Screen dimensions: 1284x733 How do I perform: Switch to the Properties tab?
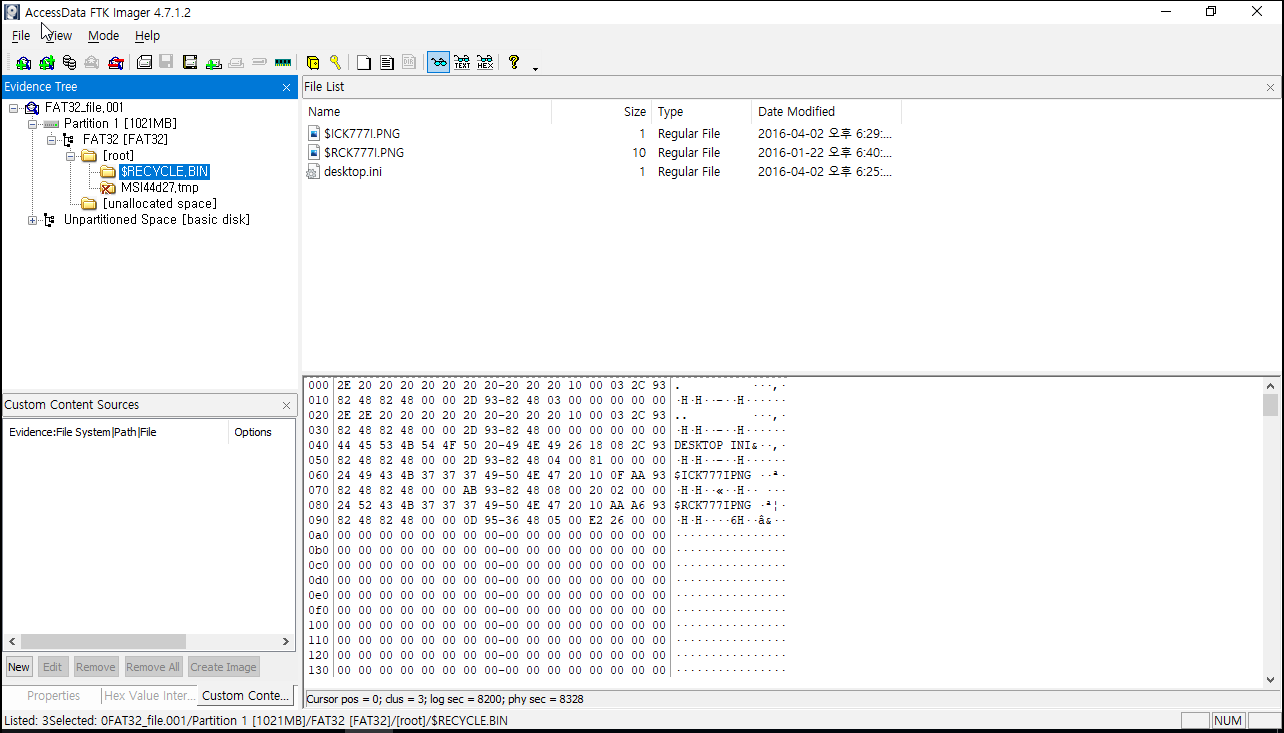(53, 695)
